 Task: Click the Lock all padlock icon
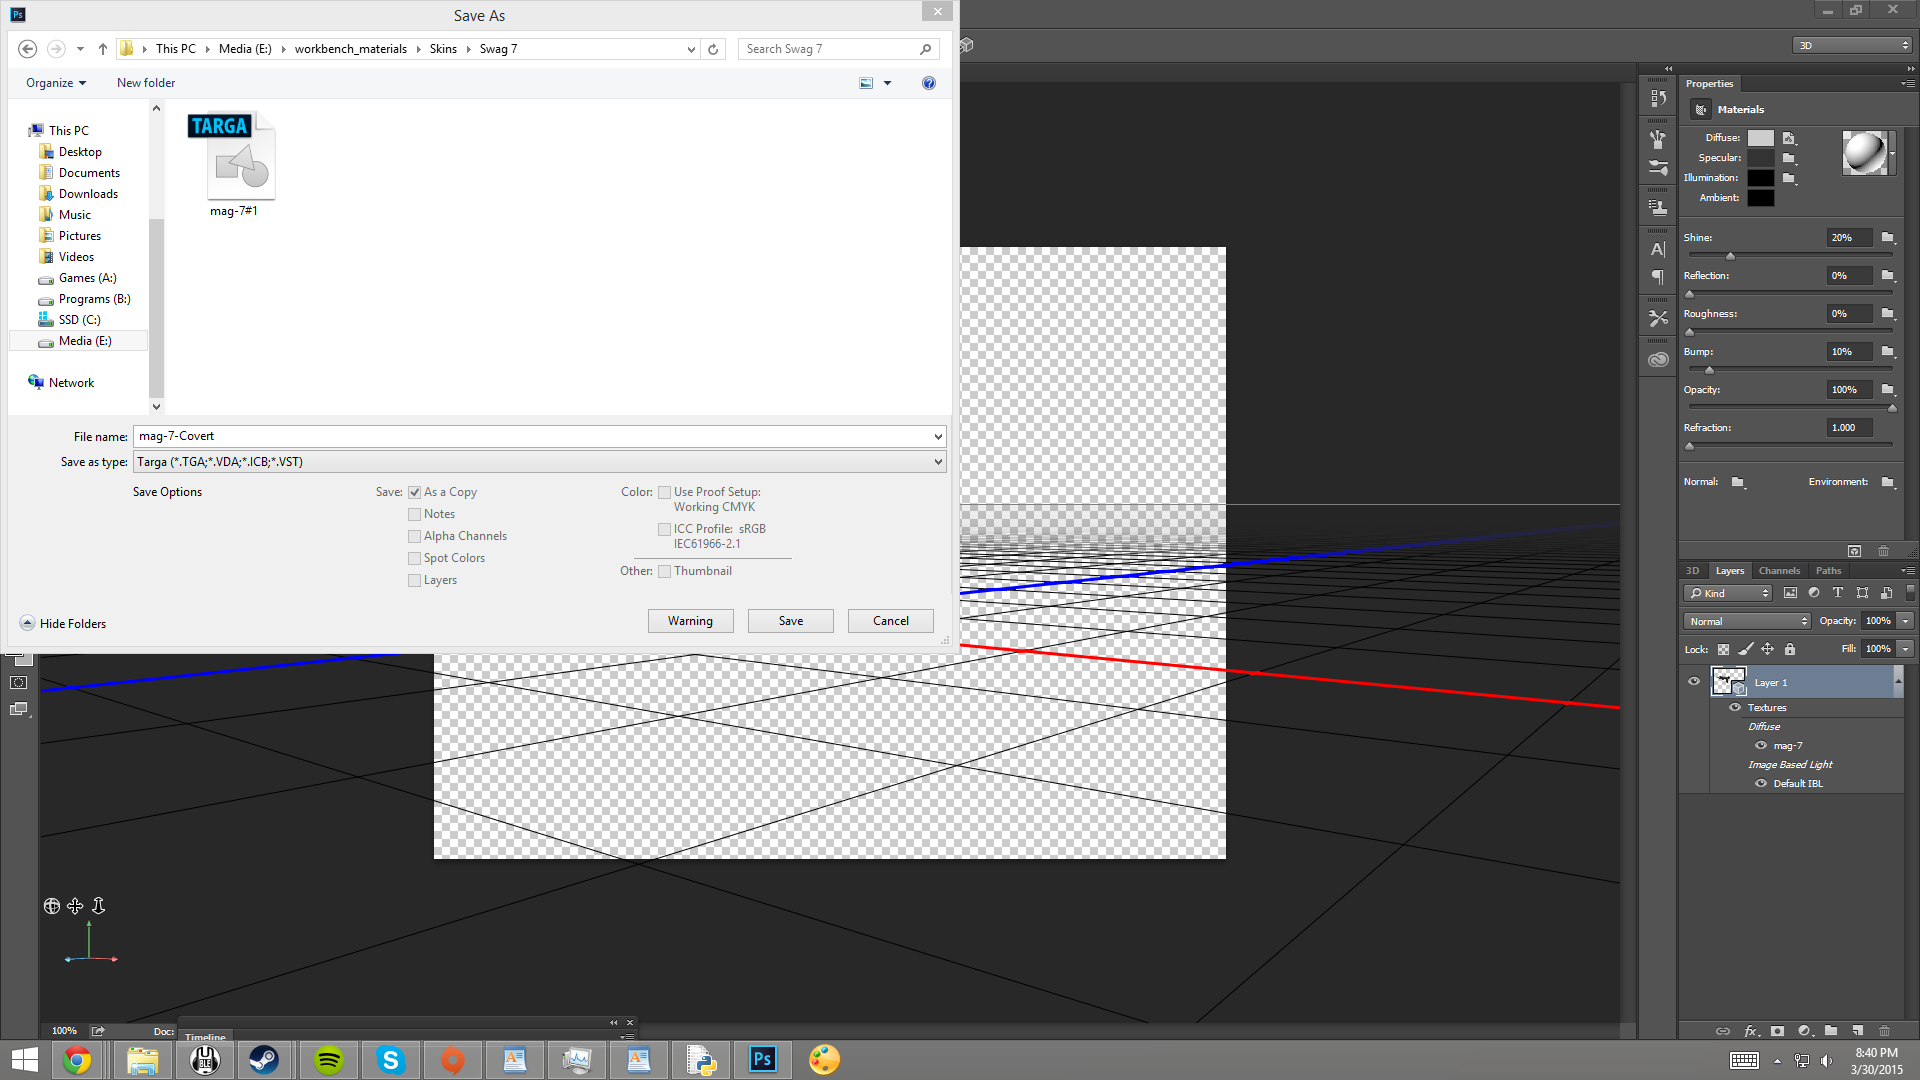click(x=1790, y=649)
